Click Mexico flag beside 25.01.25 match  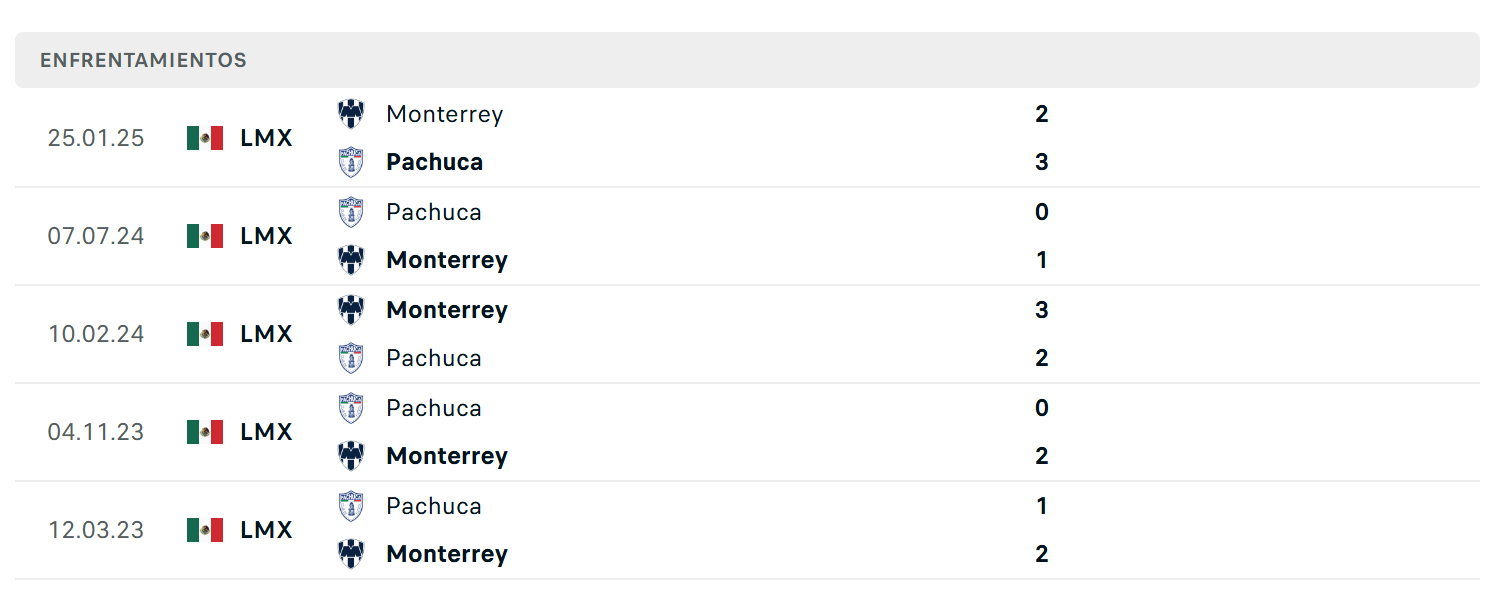[x=205, y=138]
